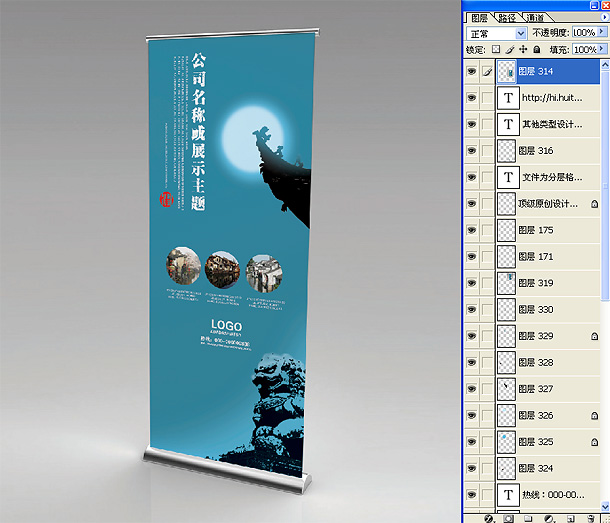The width and height of the screenshot is (610, 523).
Task: Minimize the layers panel window
Action: [594, 5]
